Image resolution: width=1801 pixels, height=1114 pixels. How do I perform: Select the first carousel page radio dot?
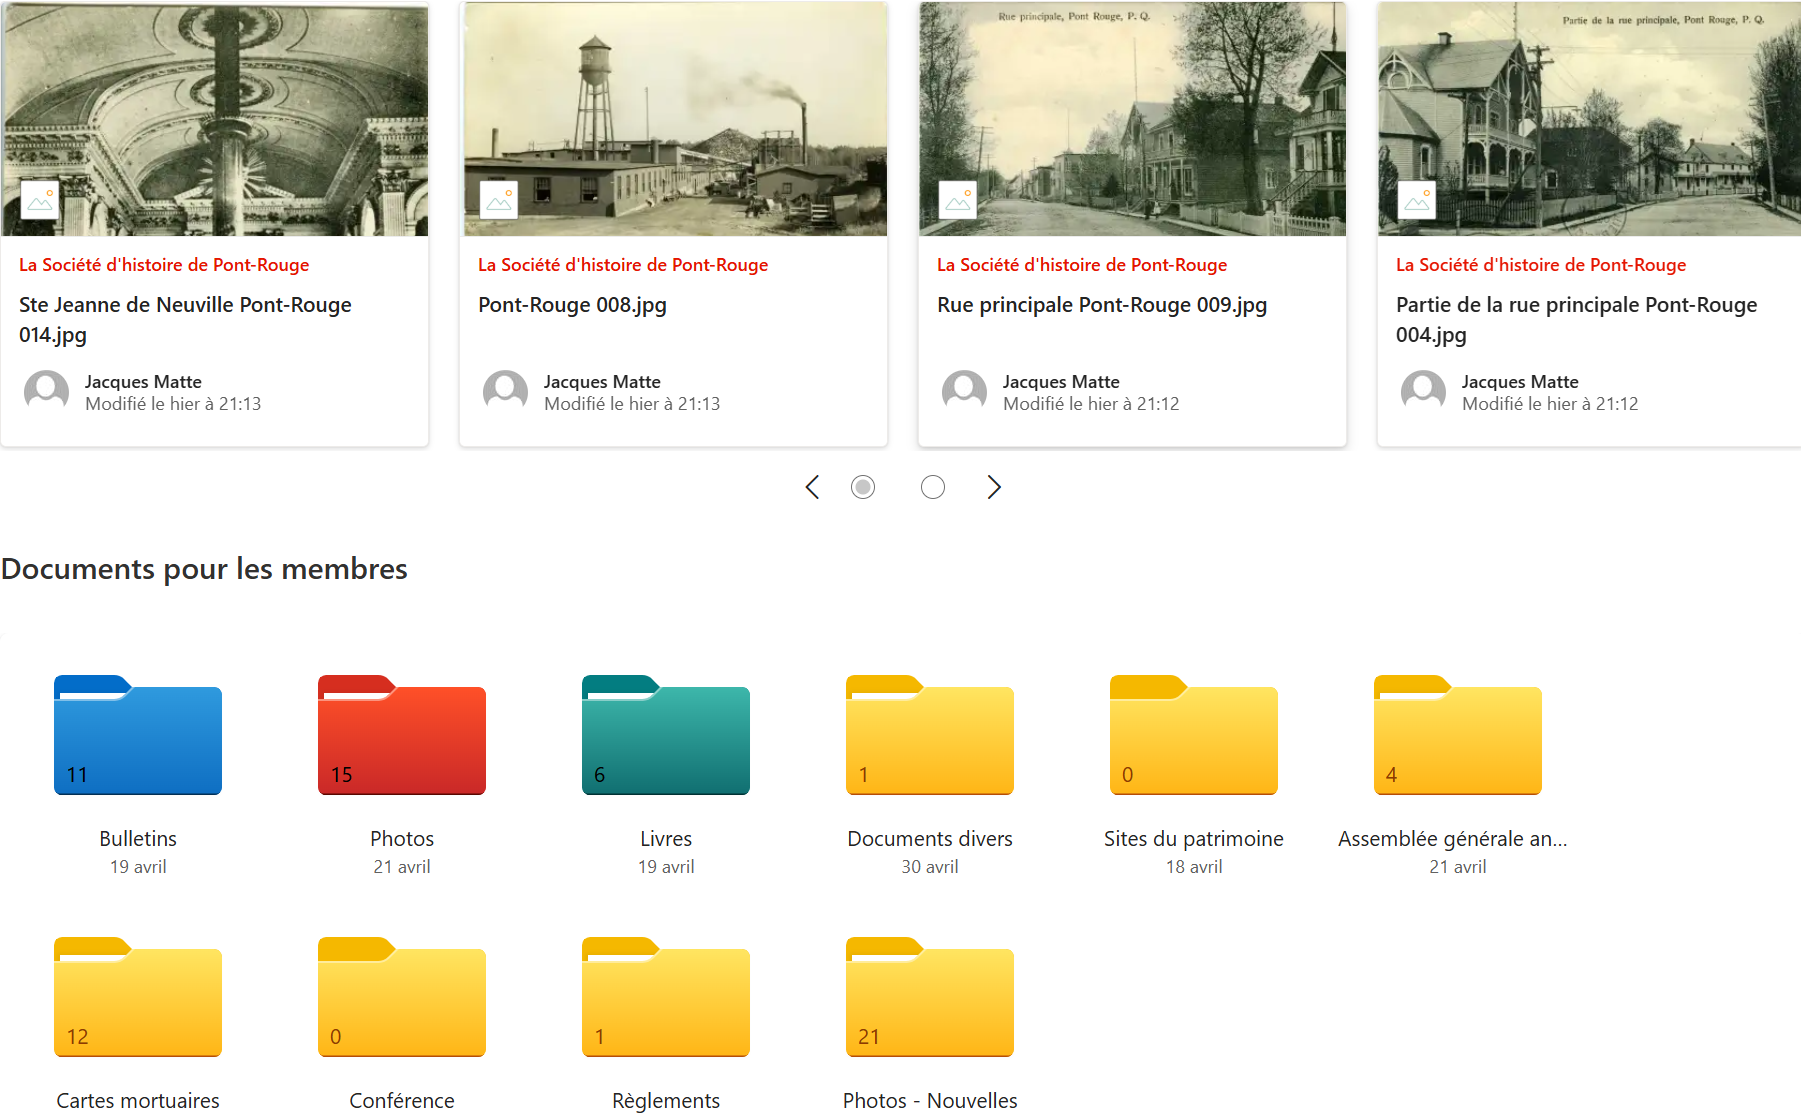pyautogui.click(x=863, y=487)
